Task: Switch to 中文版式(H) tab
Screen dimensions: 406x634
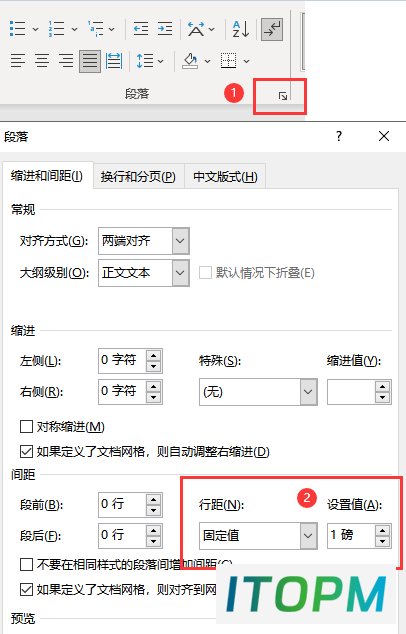Action: [x=225, y=177]
